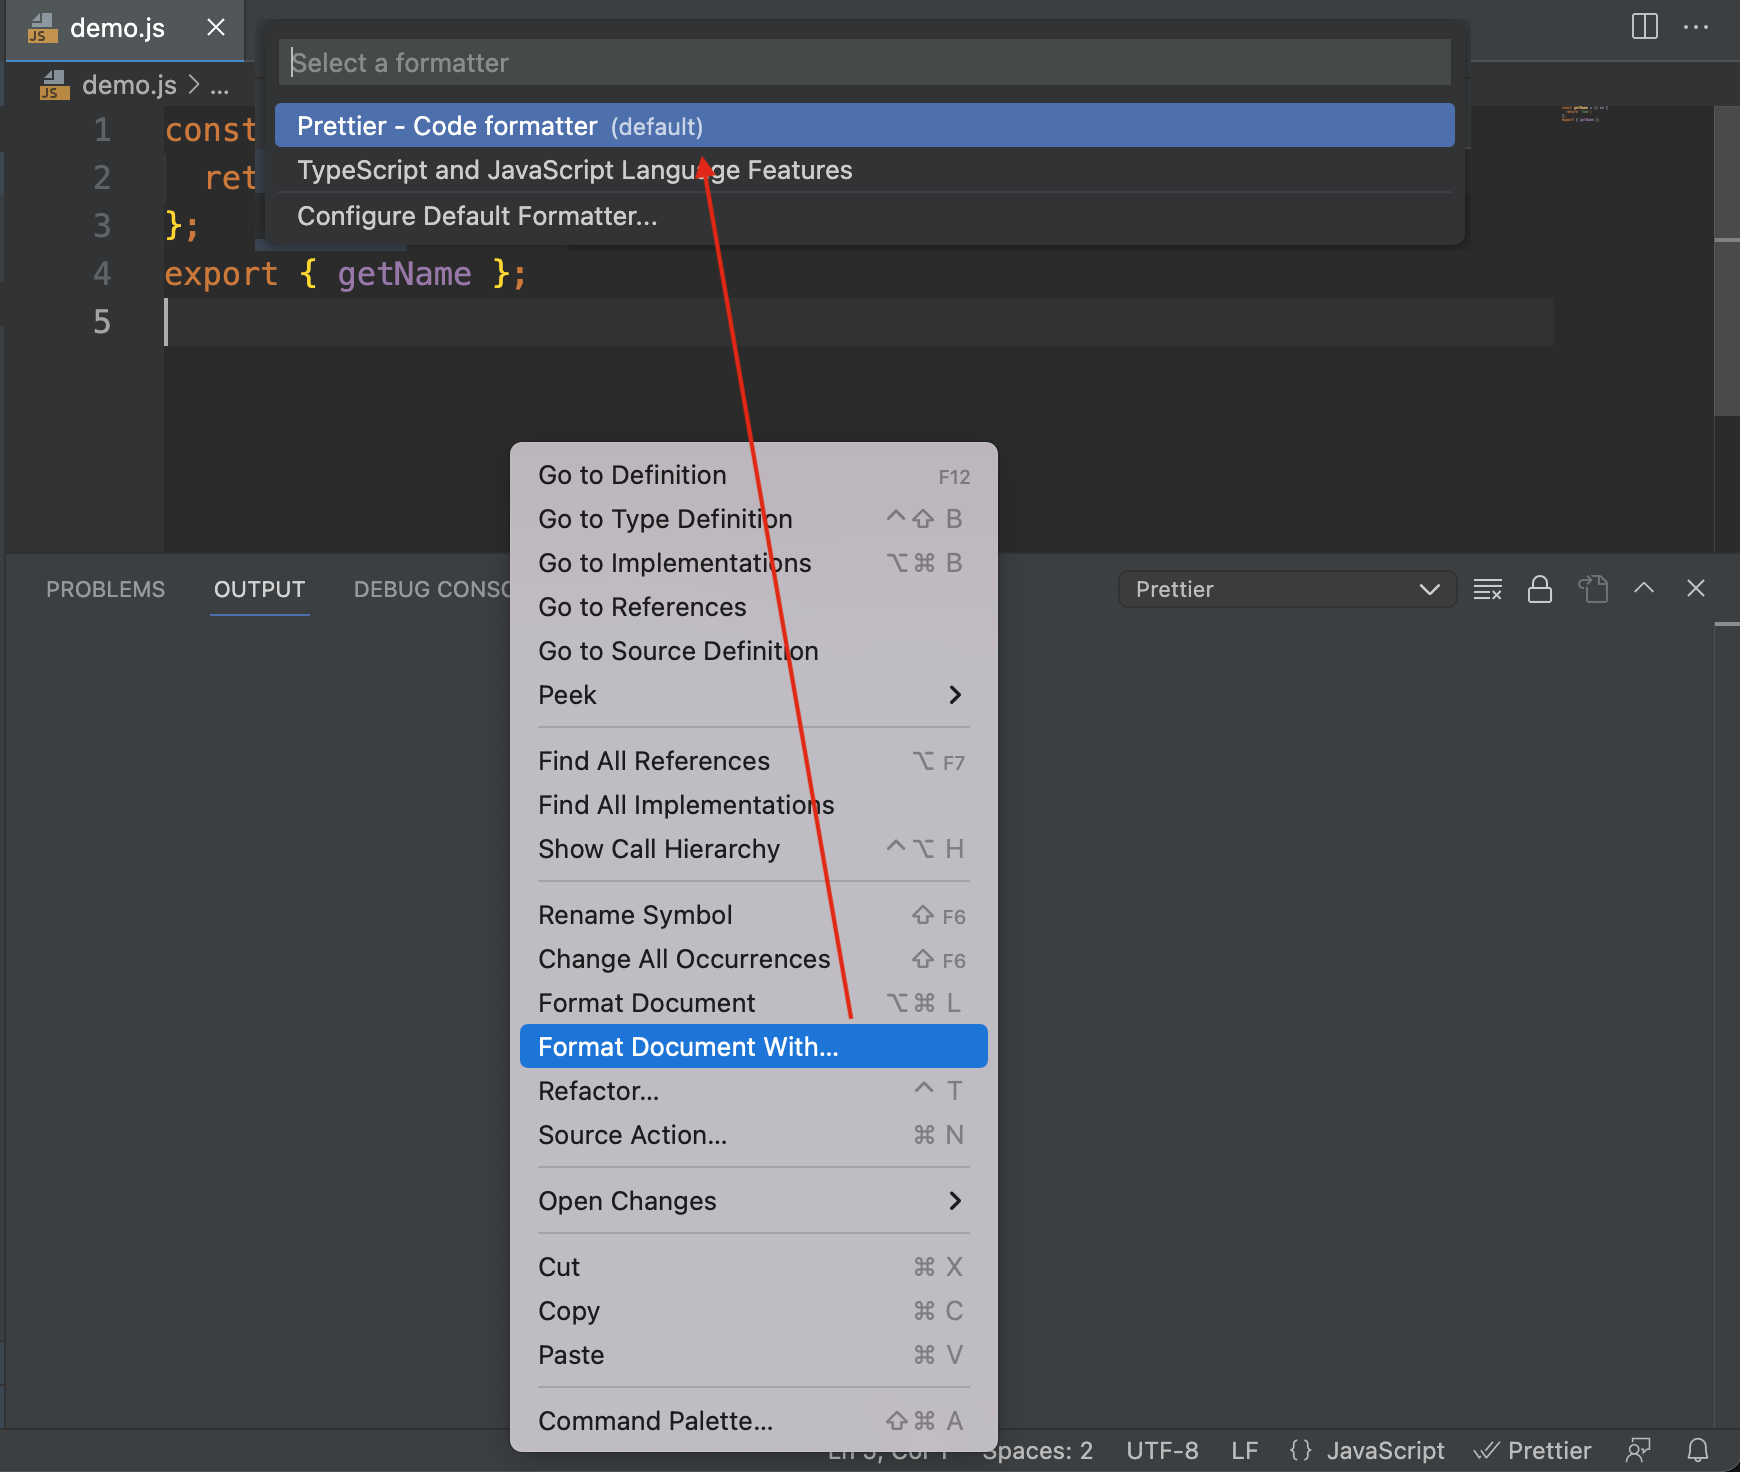Open notifications bell icon
The width and height of the screenshot is (1740, 1472).
1698,1451
